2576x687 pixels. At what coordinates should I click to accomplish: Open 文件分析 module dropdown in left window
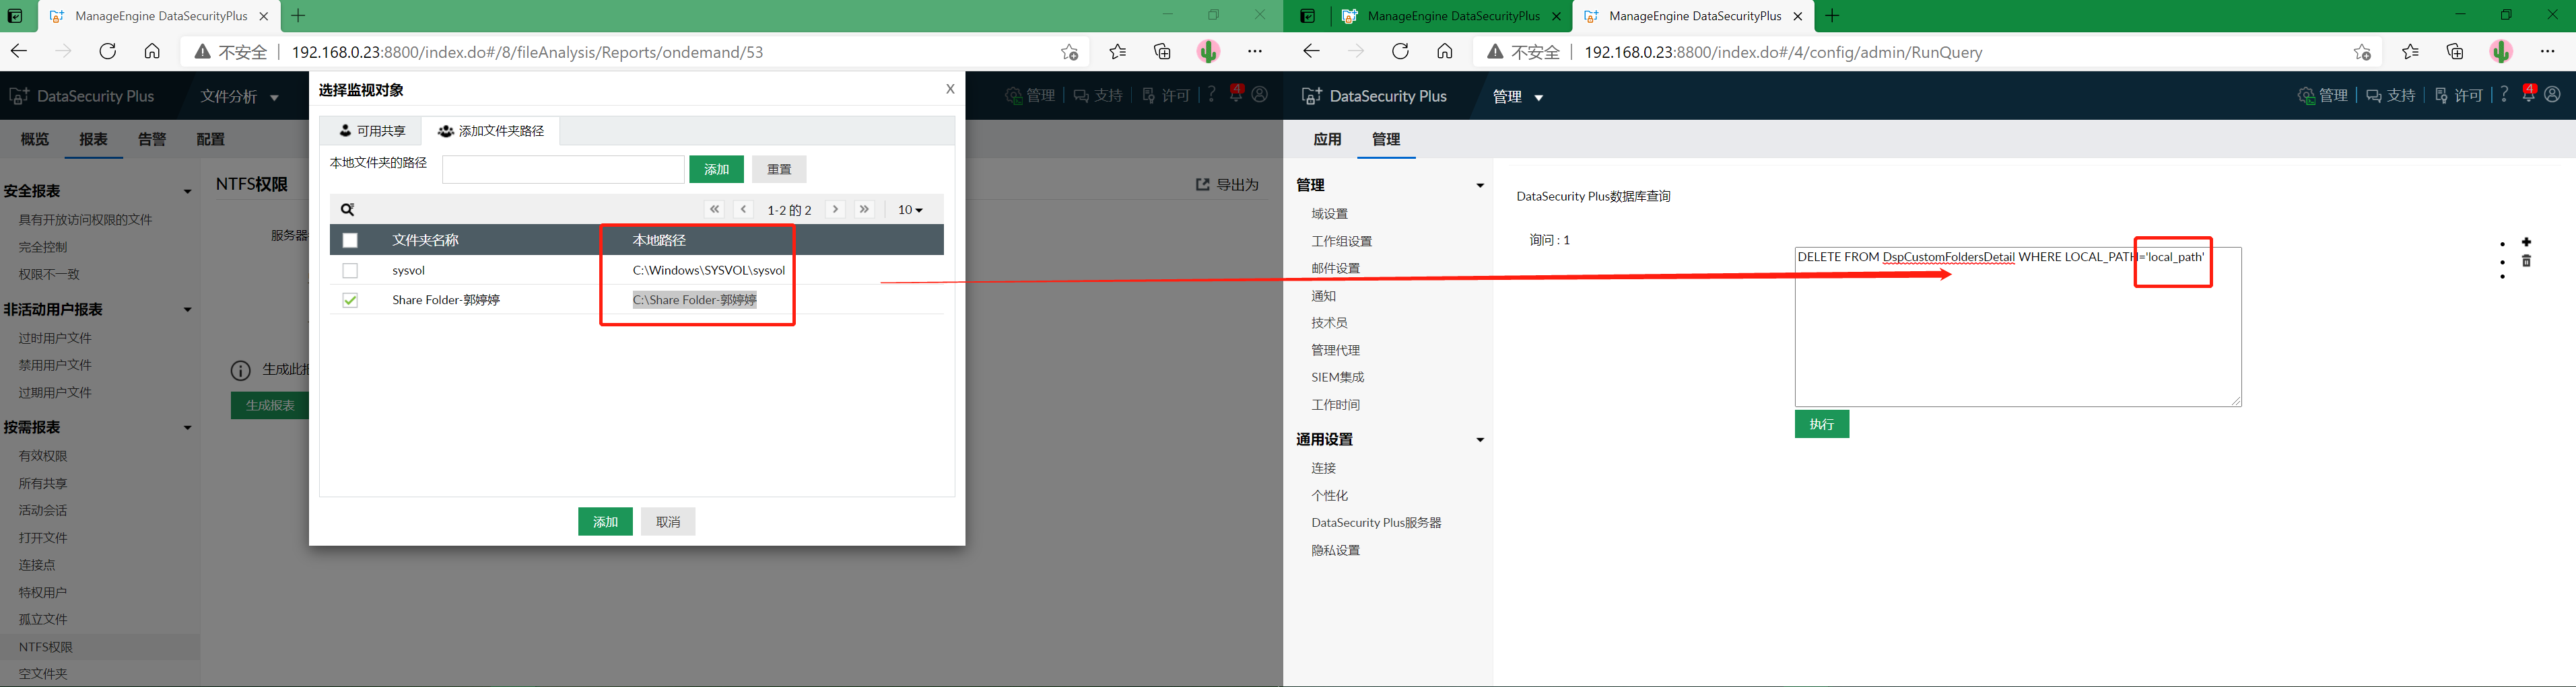tap(239, 97)
